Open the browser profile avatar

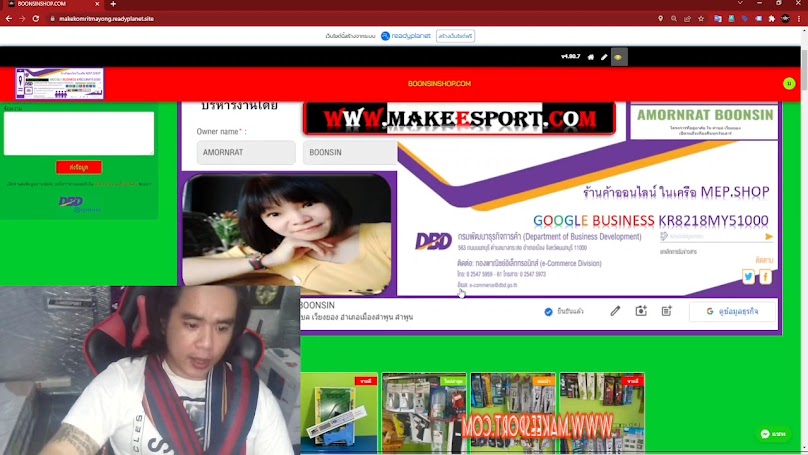(785, 19)
